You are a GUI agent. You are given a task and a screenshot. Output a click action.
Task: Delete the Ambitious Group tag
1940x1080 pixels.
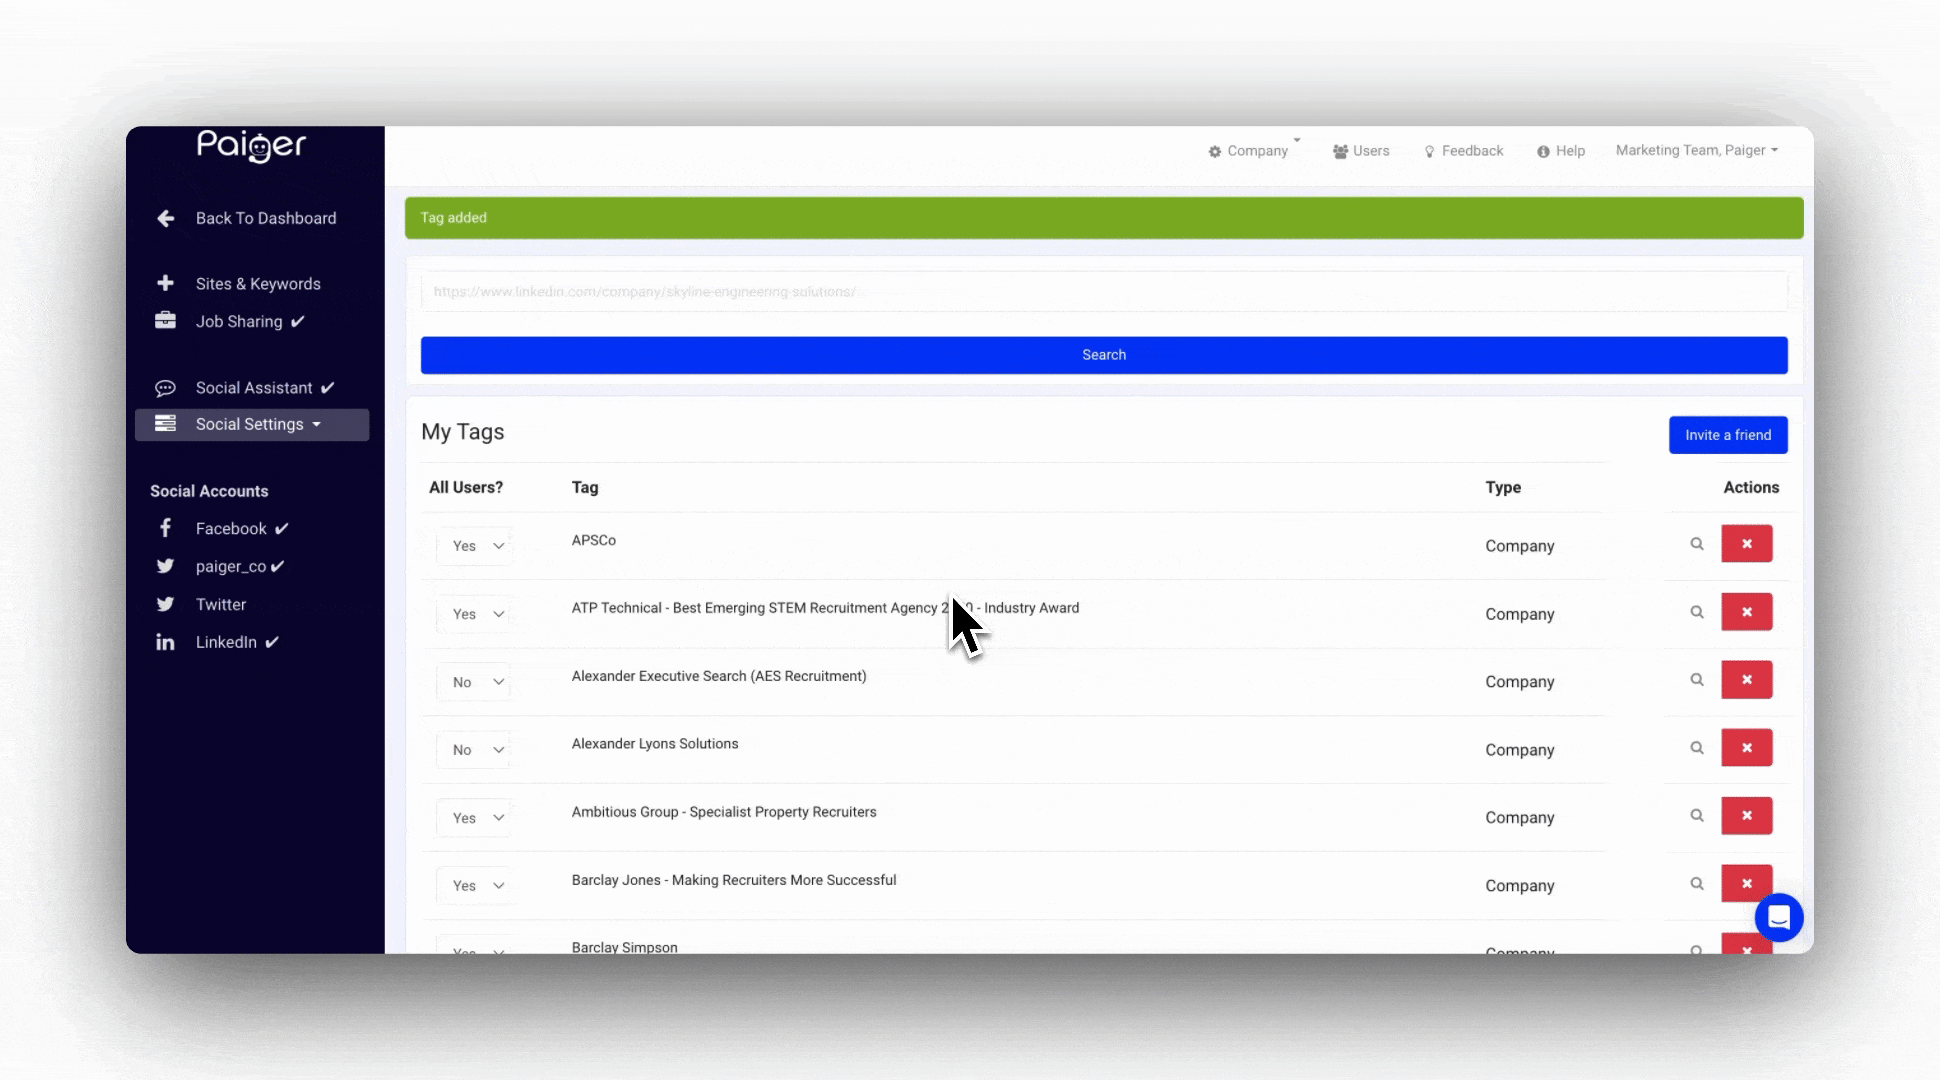click(1747, 816)
